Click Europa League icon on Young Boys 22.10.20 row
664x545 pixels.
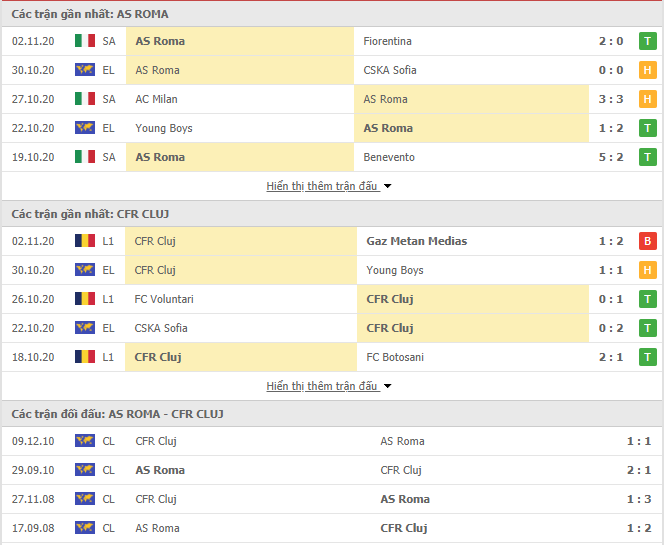point(85,127)
